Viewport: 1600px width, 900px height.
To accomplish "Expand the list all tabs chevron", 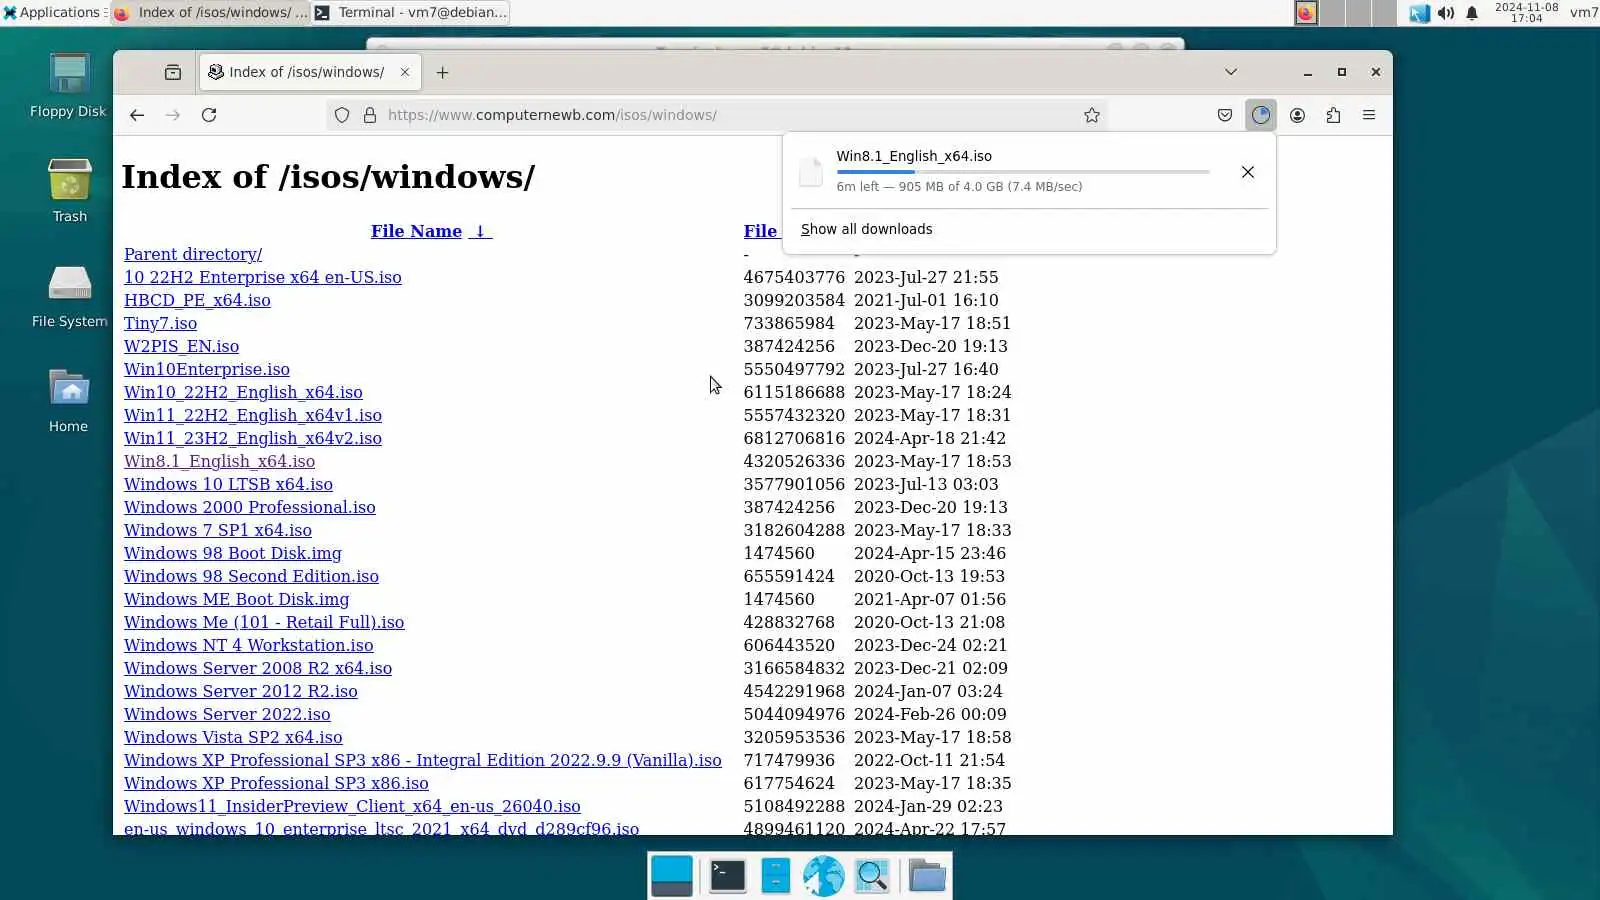I will (x=1231, y=72).
